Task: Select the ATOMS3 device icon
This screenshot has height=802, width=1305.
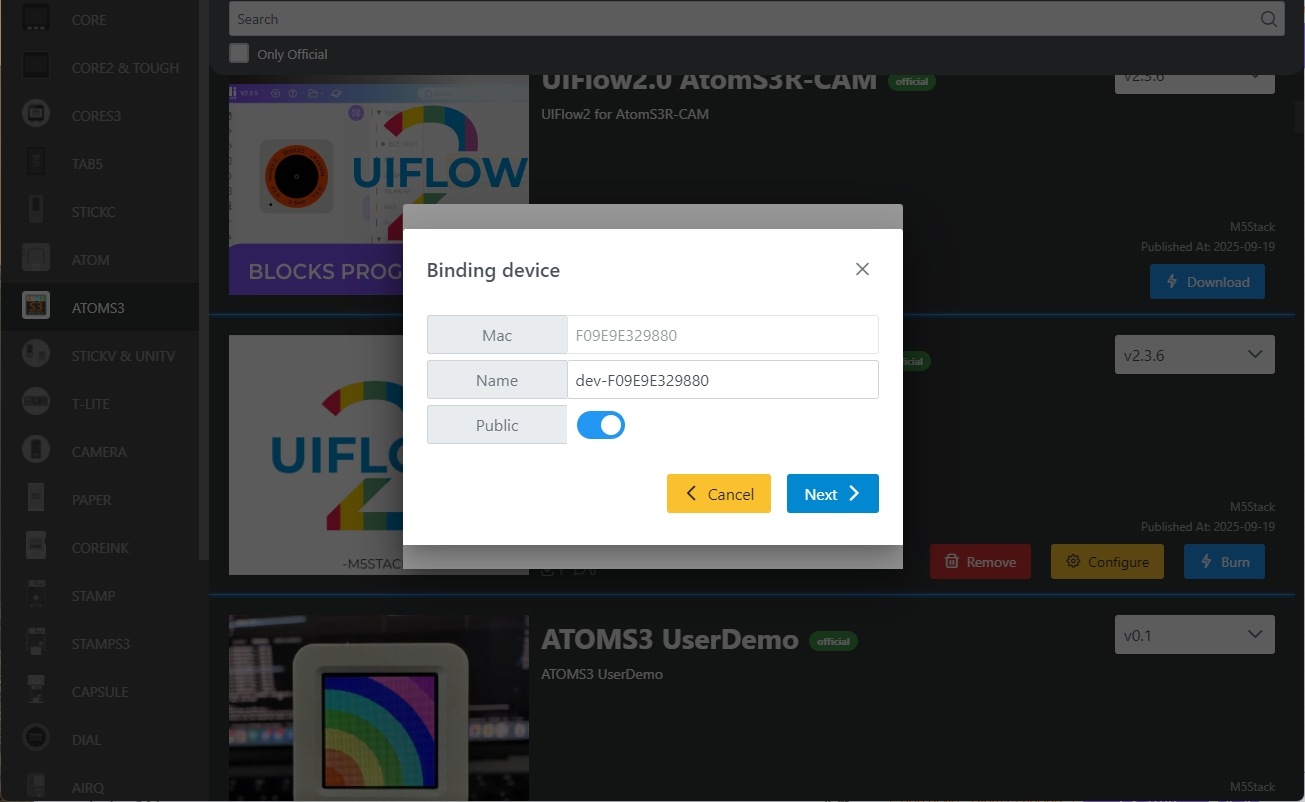Action: click(x=36, y=307)
